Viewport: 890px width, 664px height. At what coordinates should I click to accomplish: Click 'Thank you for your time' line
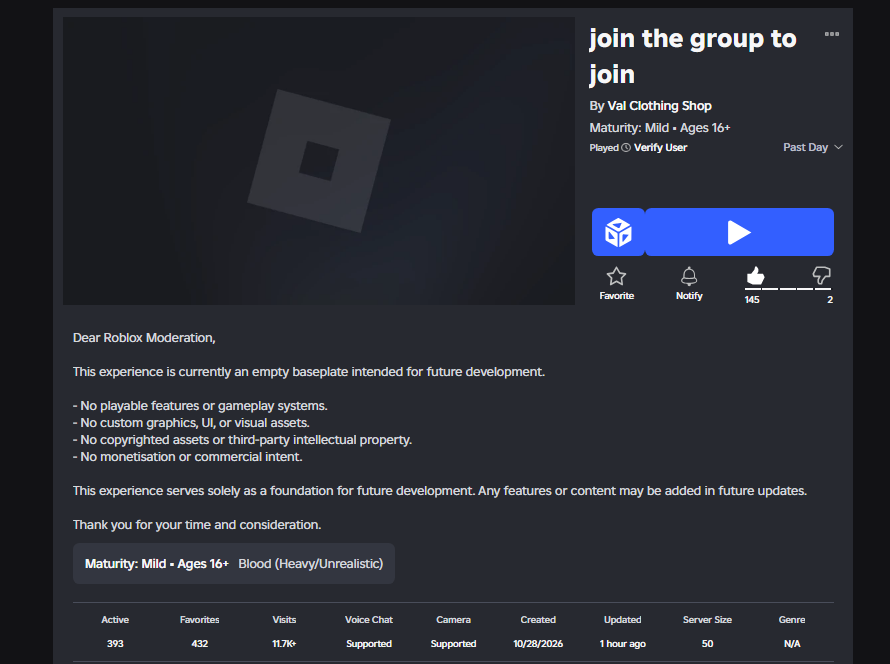[197, 525]
